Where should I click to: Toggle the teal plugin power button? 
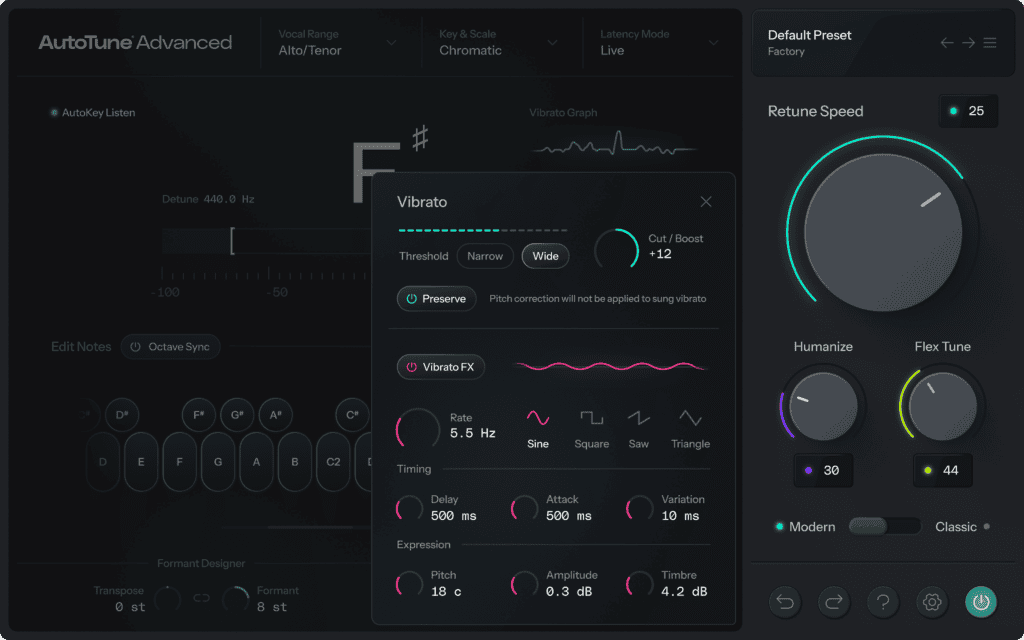point(981,601)
